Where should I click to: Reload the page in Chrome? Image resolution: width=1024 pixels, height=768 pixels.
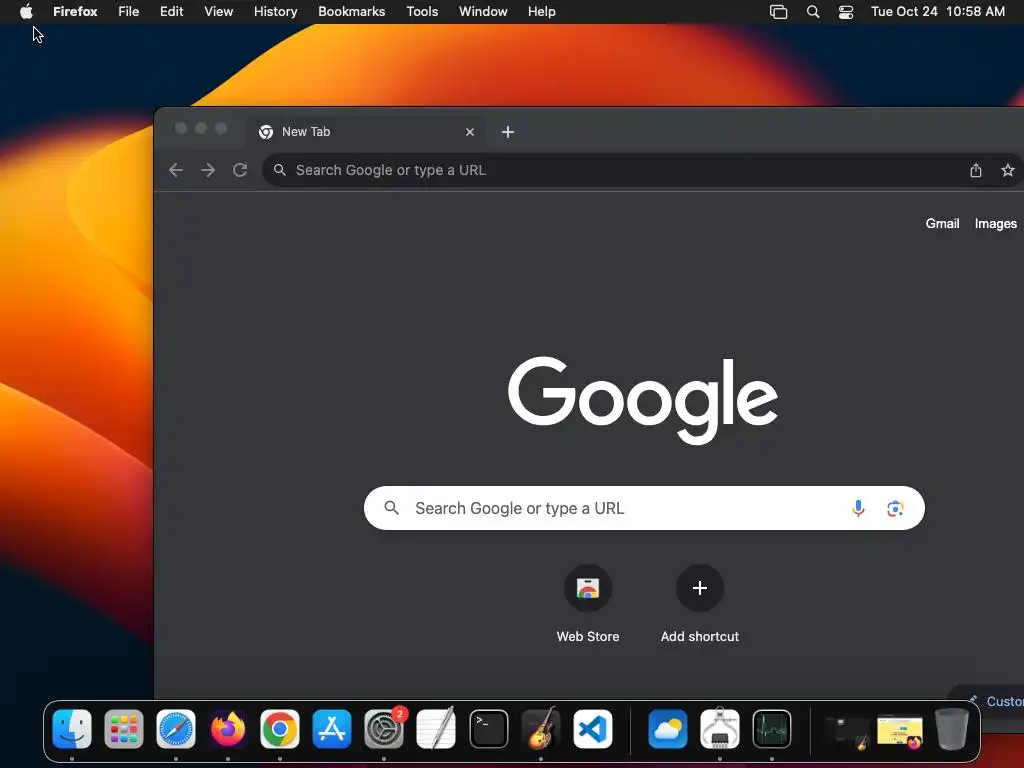point(240,170)
